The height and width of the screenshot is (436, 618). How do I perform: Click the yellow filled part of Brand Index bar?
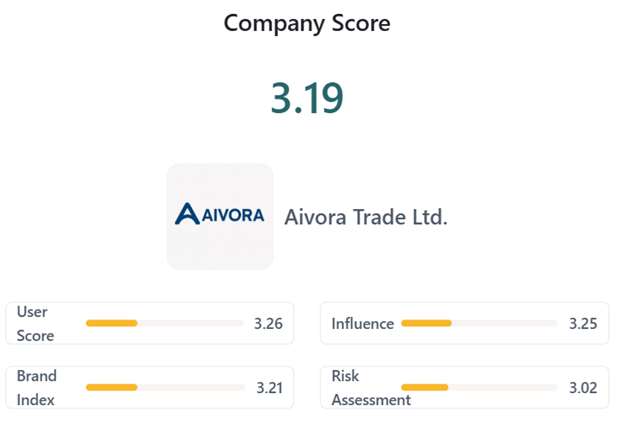[111, 387]
